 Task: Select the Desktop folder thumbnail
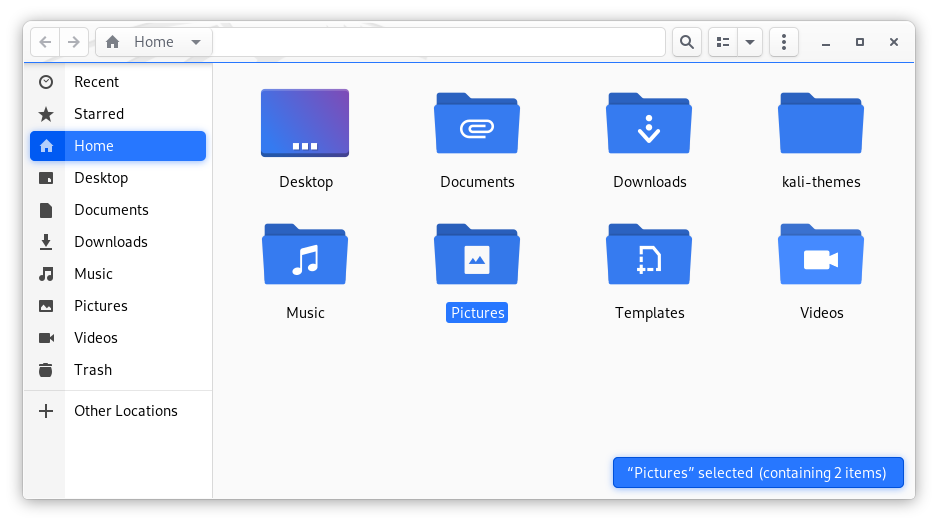305,123
